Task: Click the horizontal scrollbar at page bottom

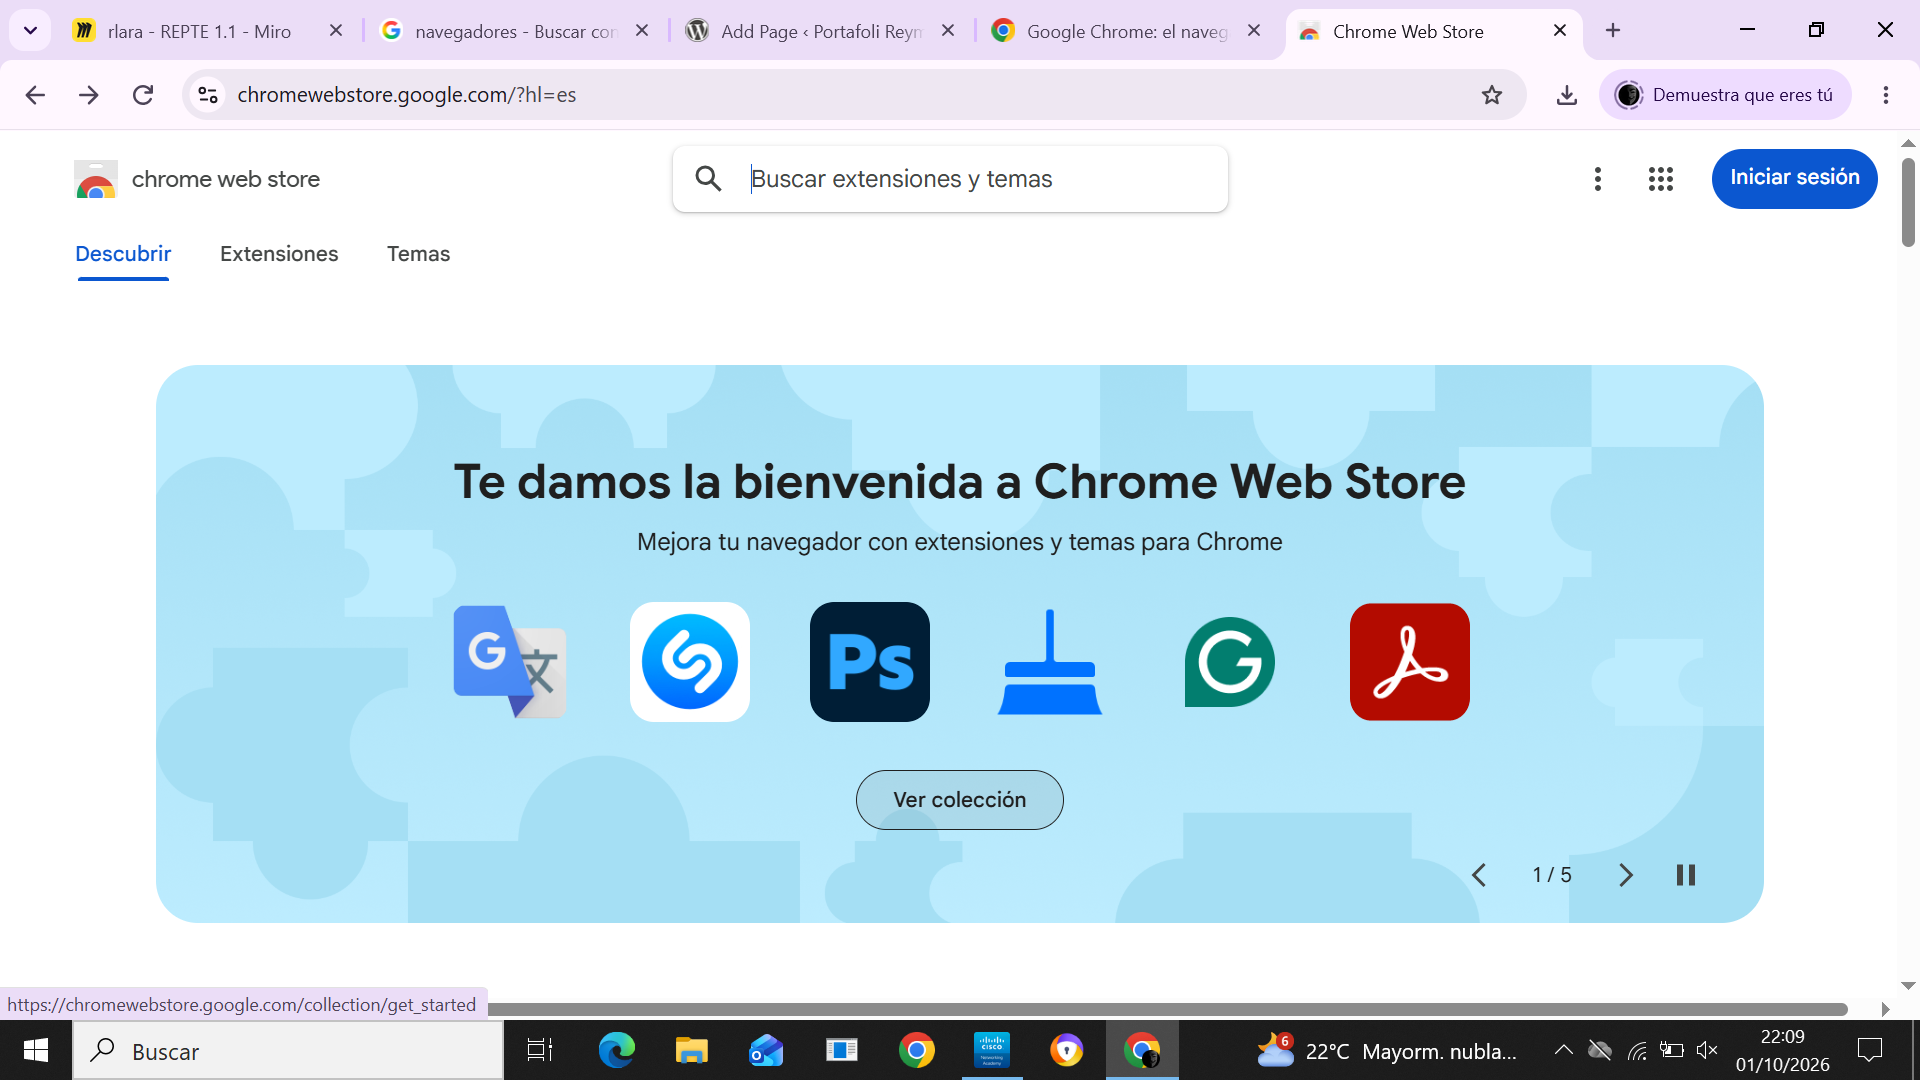Action: [1168, 1009]
